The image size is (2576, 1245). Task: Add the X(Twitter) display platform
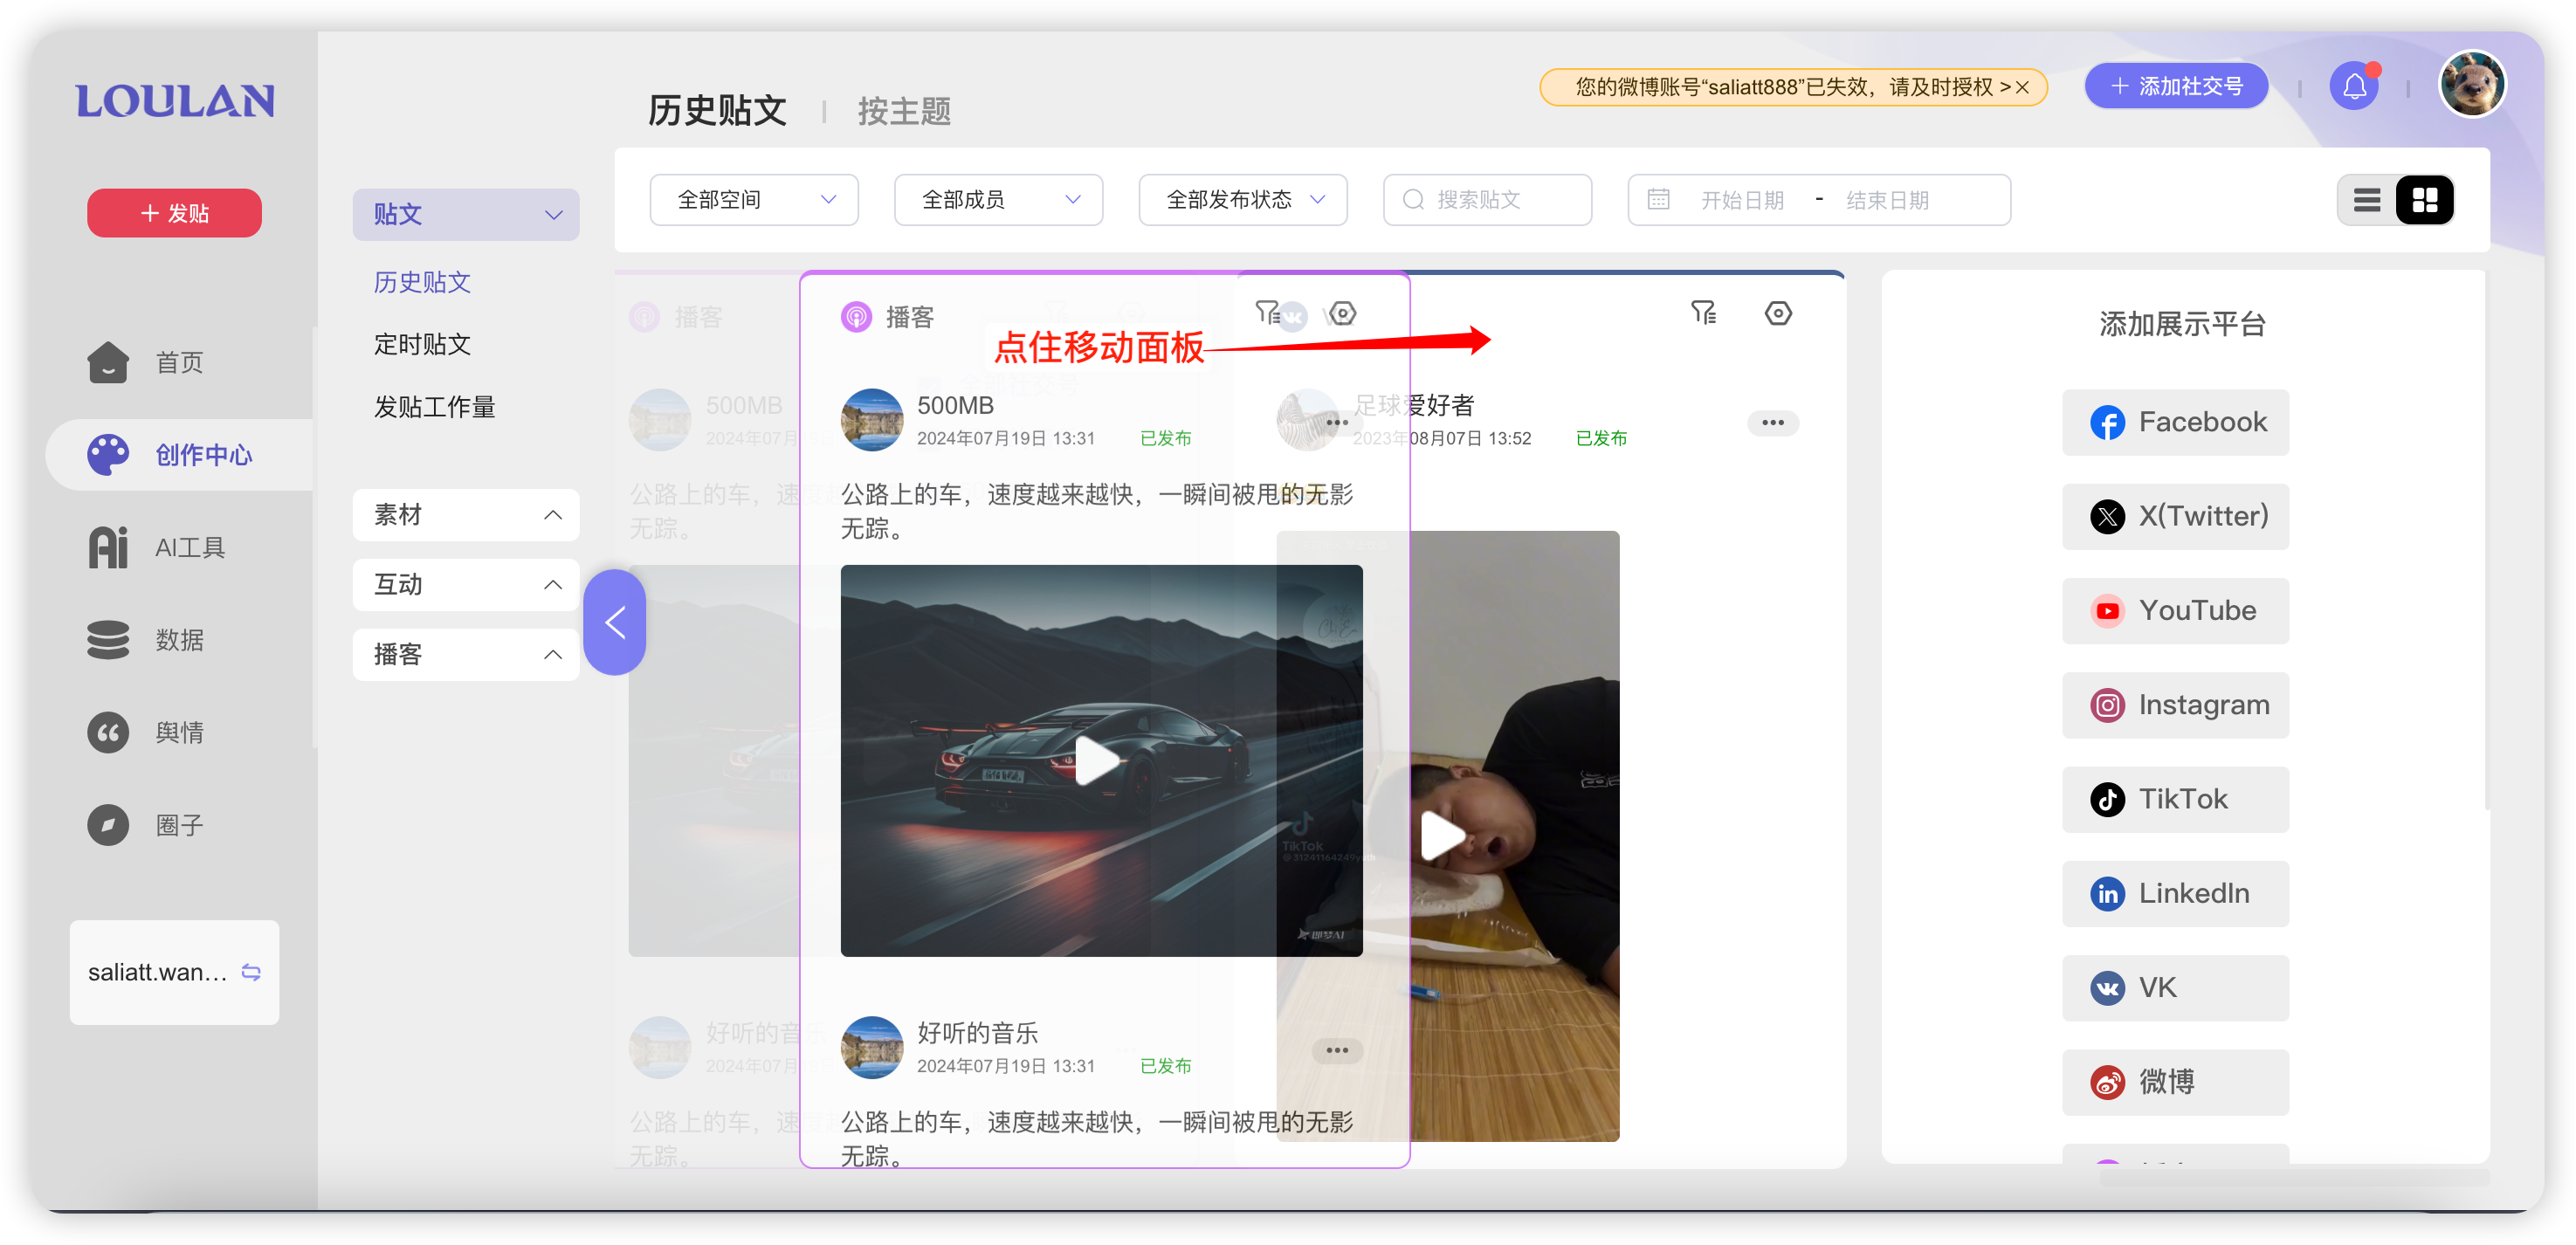coord(2175,516)
